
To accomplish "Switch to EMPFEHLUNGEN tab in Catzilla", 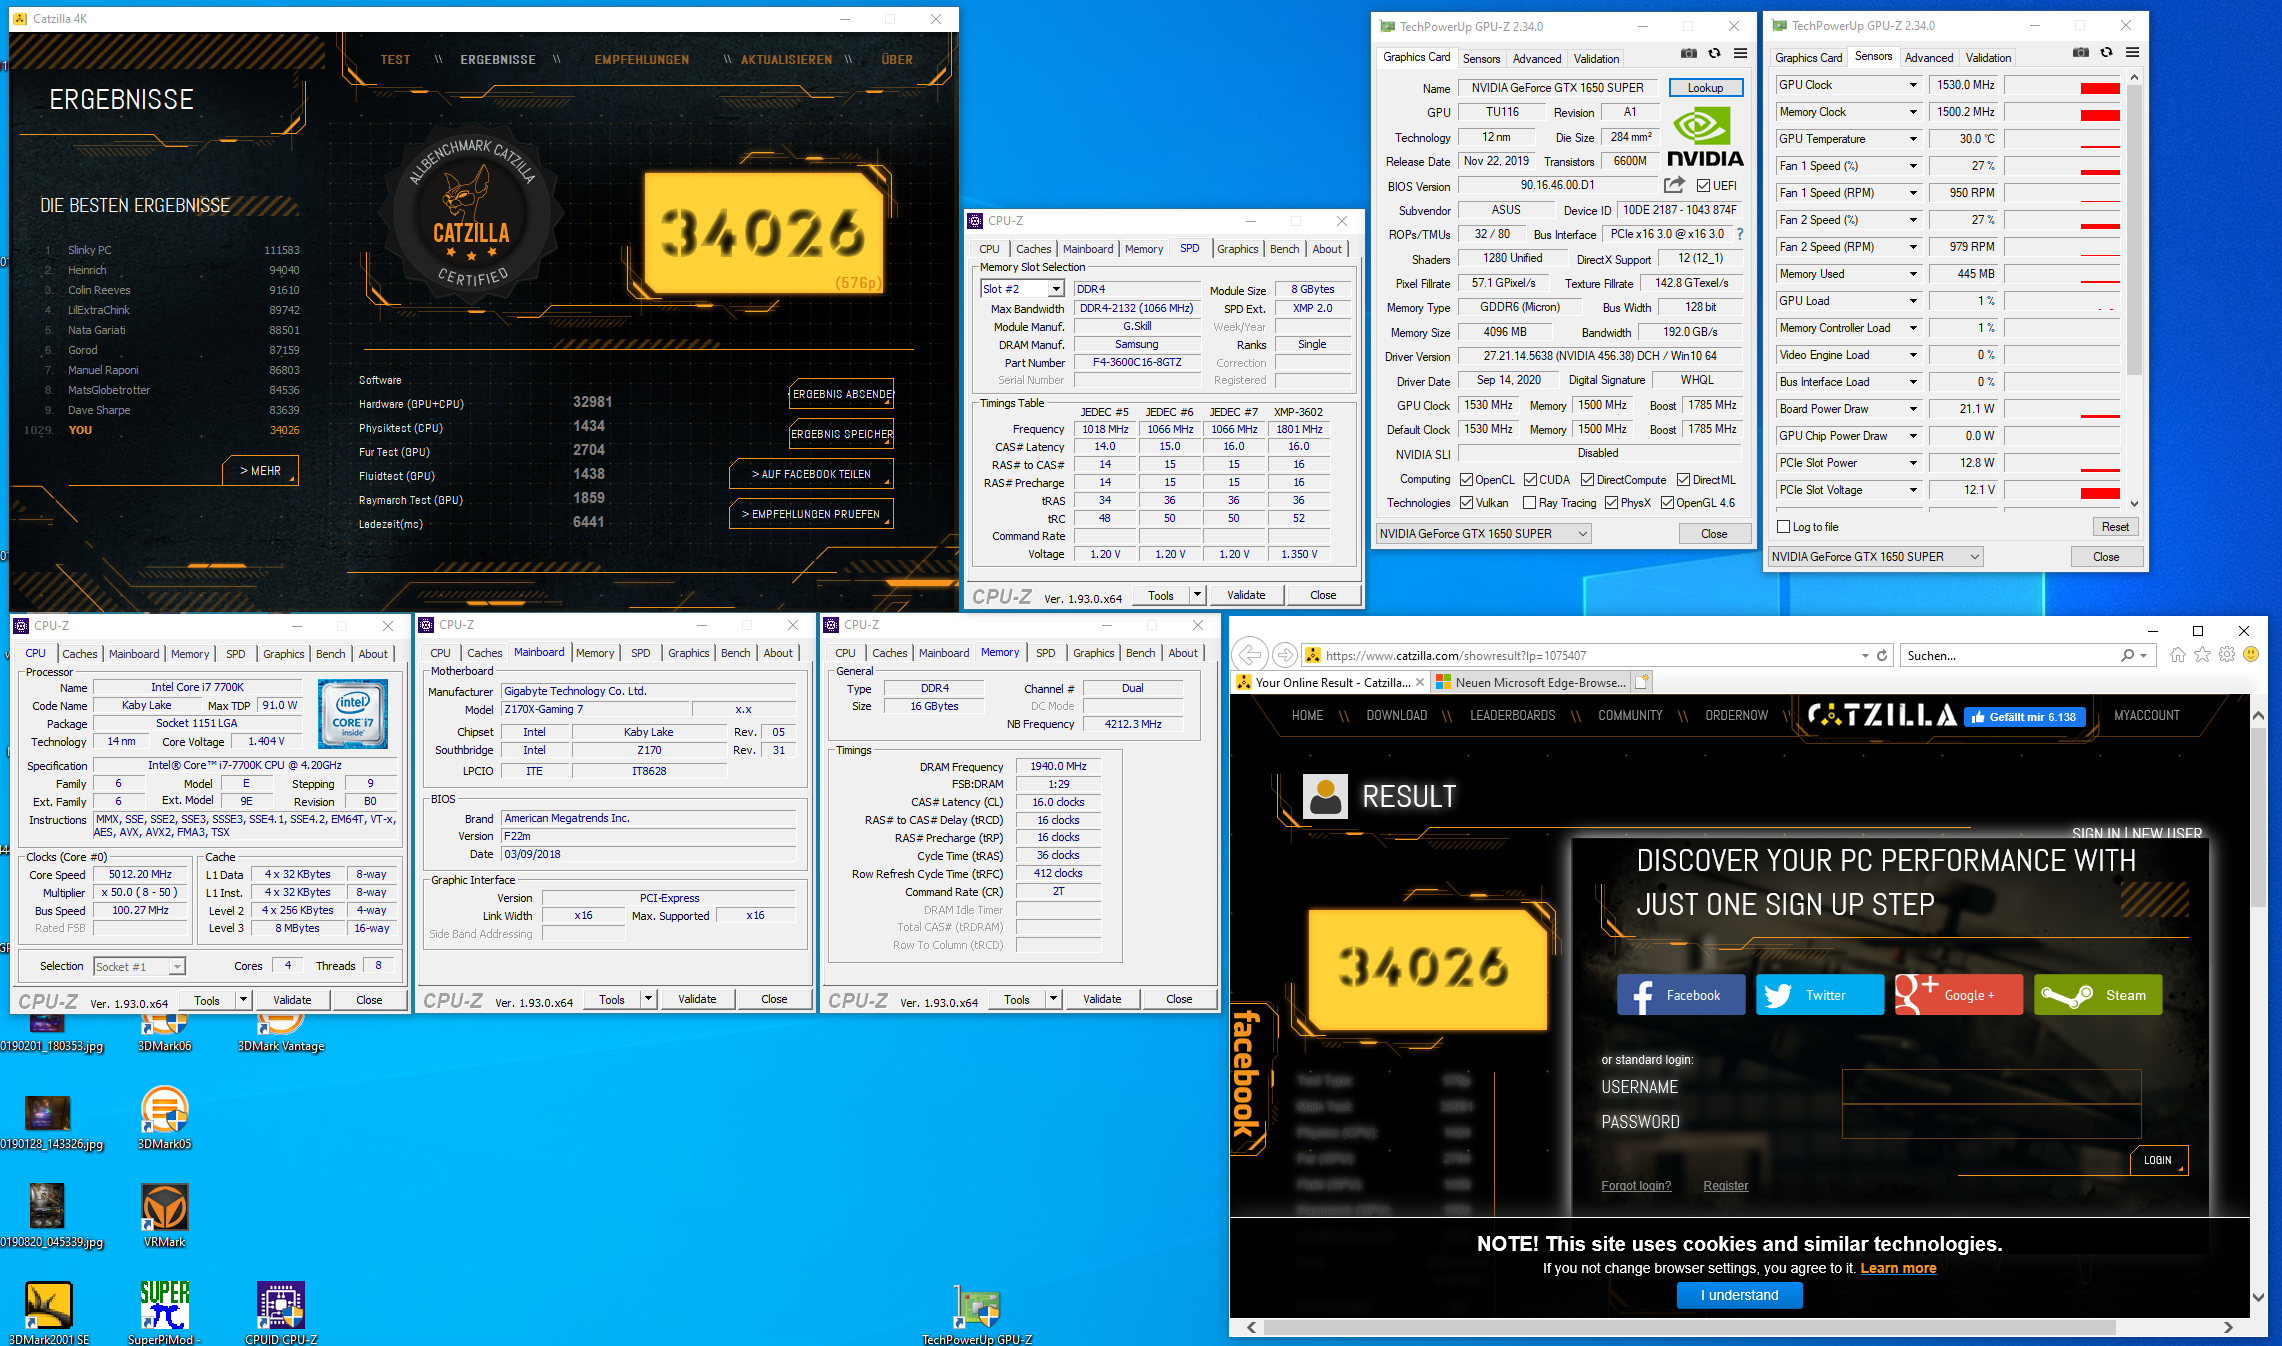I will [x=642, y=60].
